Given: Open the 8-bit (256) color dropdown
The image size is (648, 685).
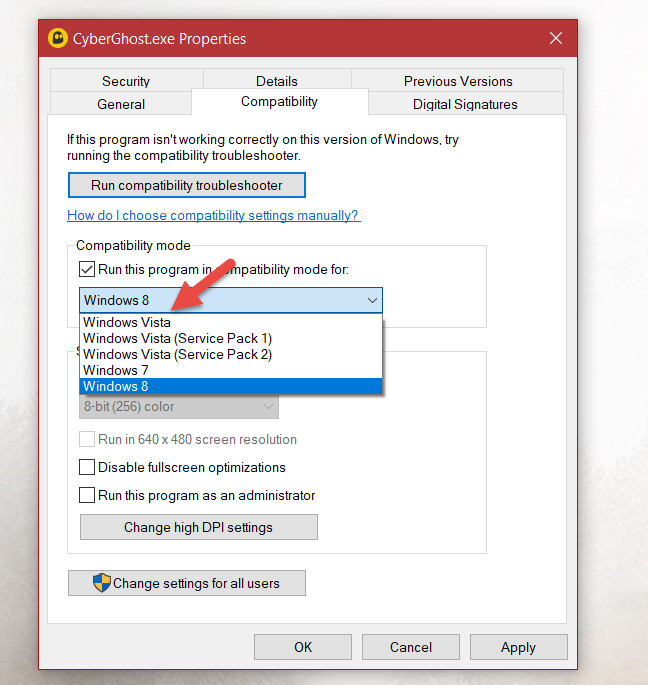Looking at the screenshot, I should tap(179, 407).
